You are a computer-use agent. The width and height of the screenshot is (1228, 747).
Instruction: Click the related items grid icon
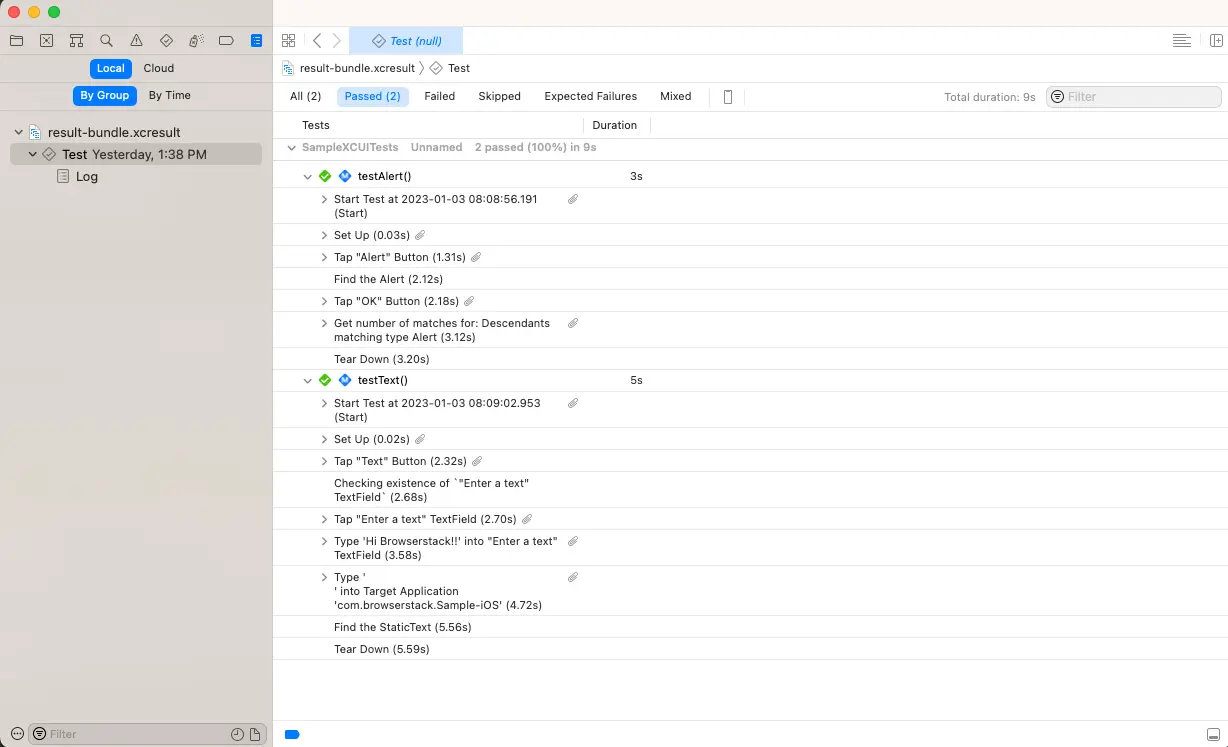pyautogui.click(x=288, y=41)
